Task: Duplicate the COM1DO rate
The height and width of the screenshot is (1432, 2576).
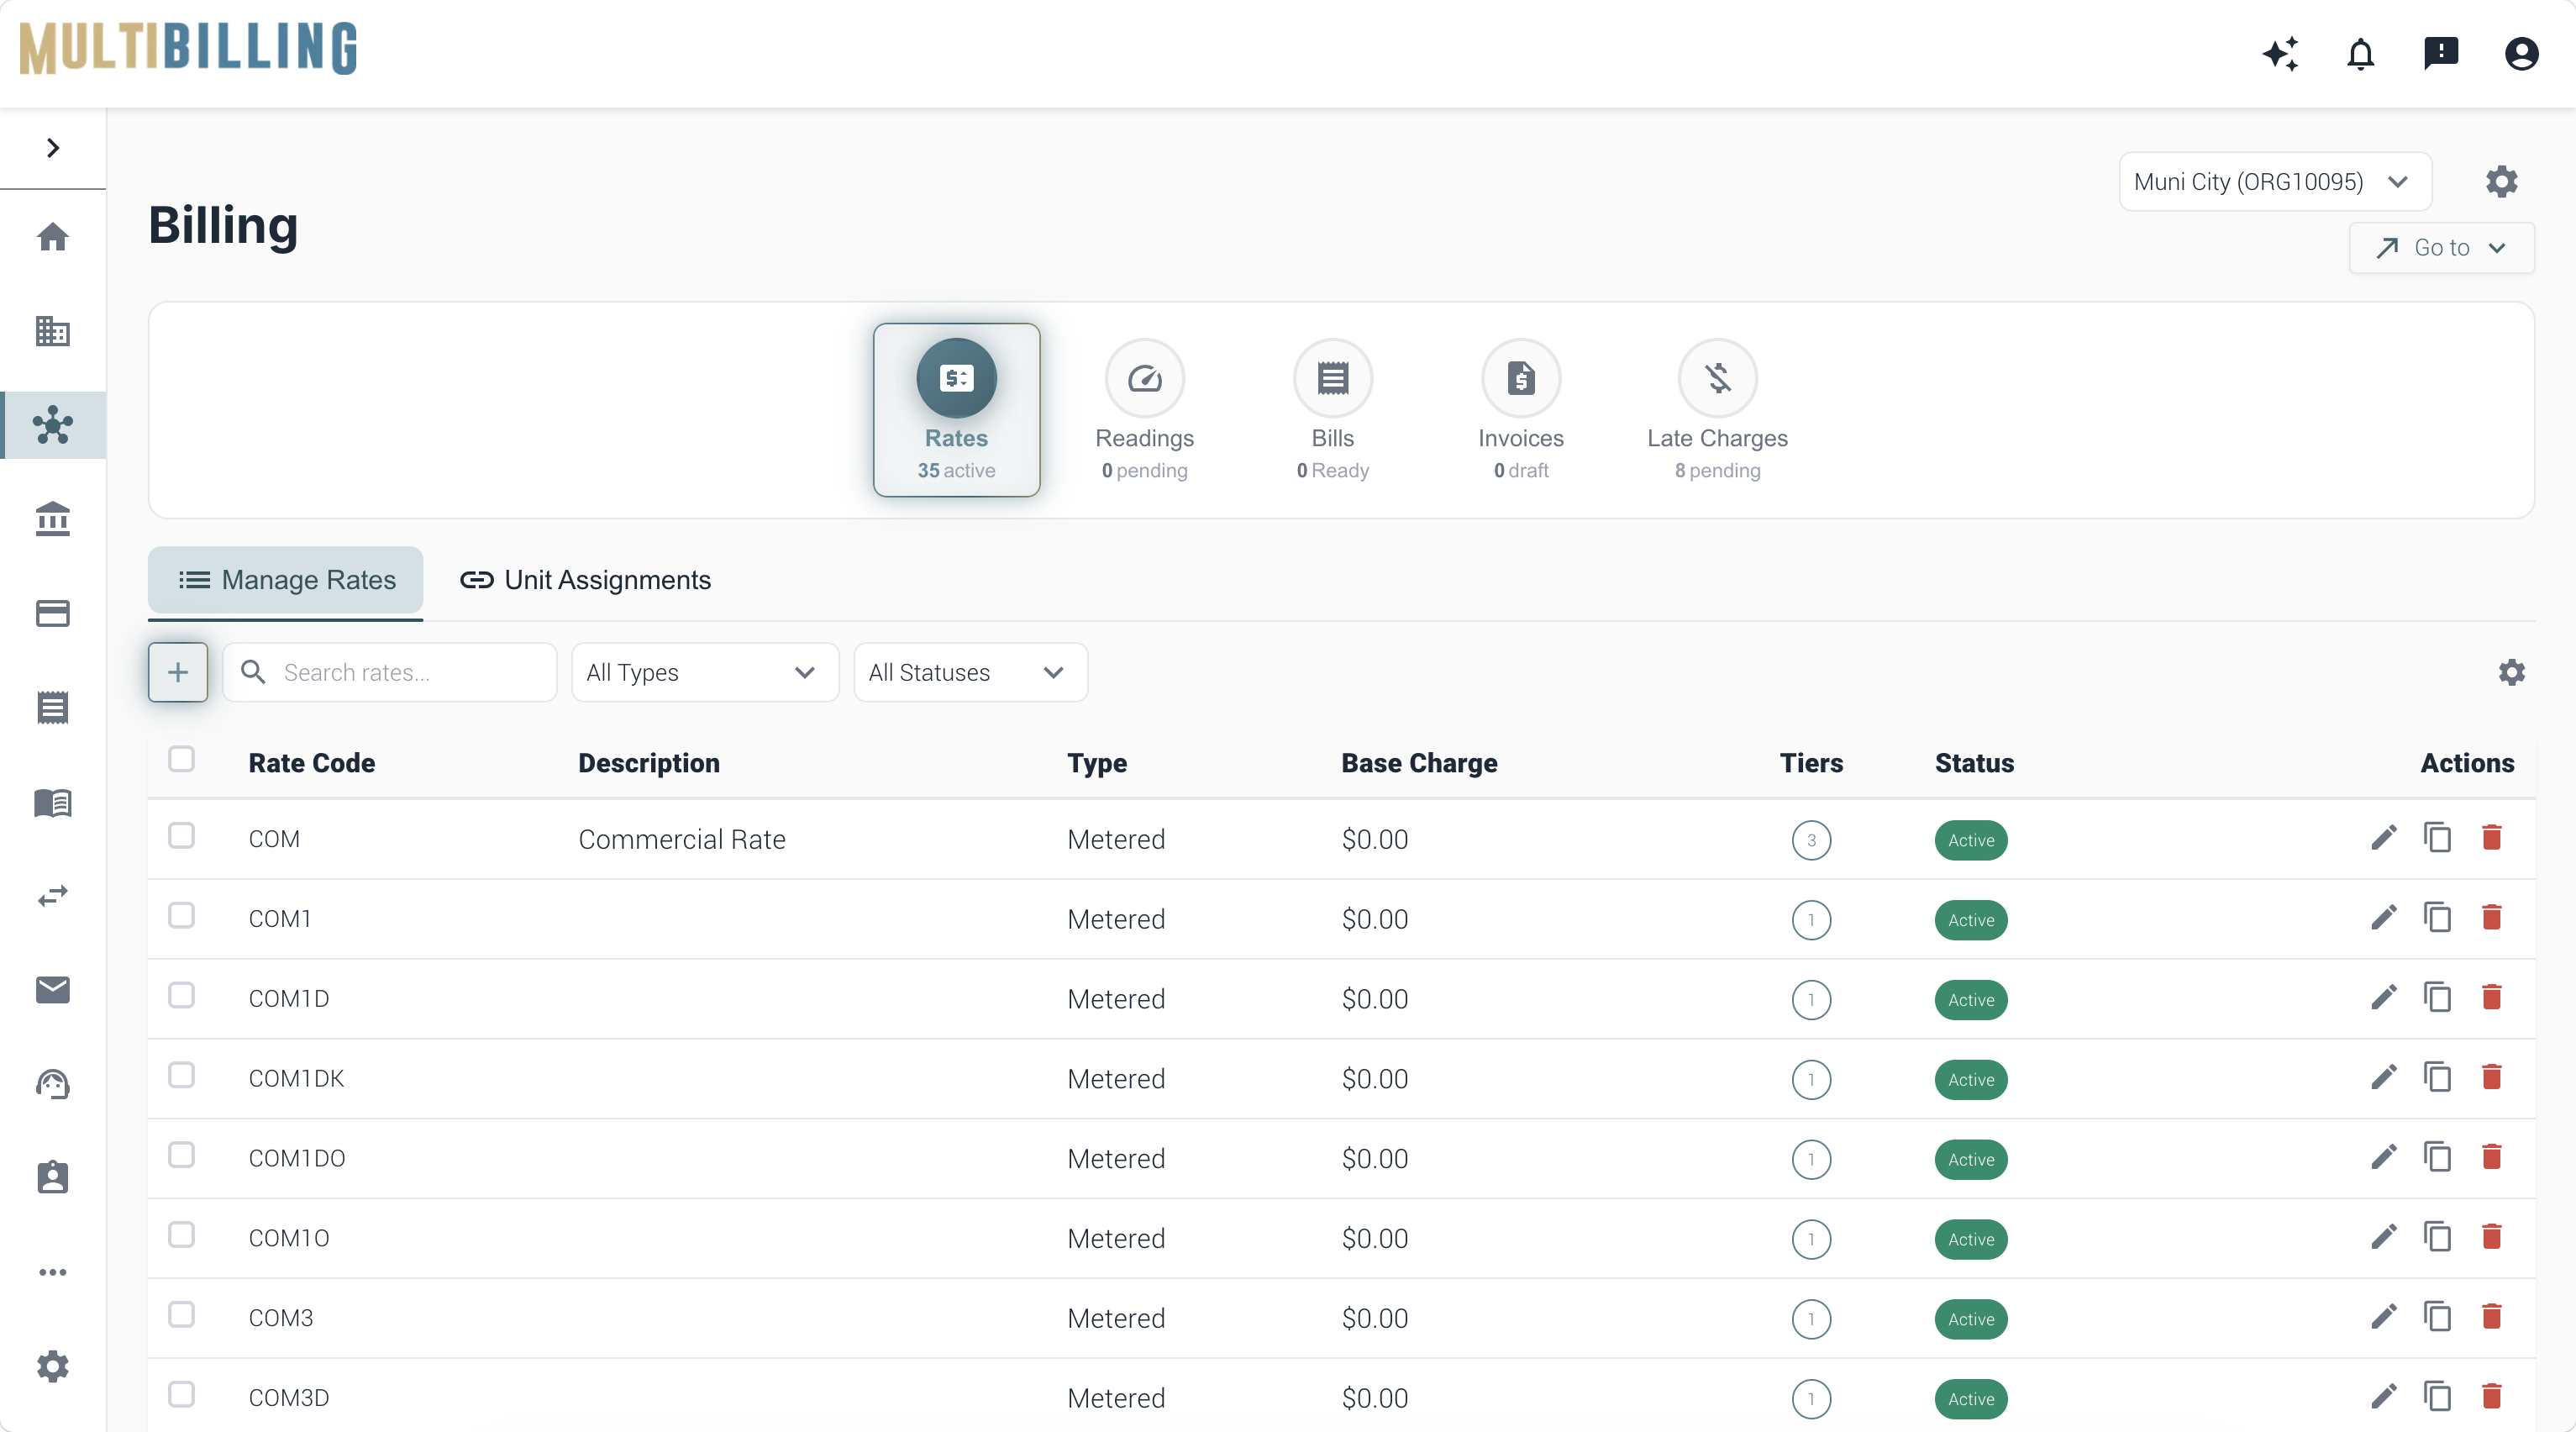Action: (x=2437, y=1158)
